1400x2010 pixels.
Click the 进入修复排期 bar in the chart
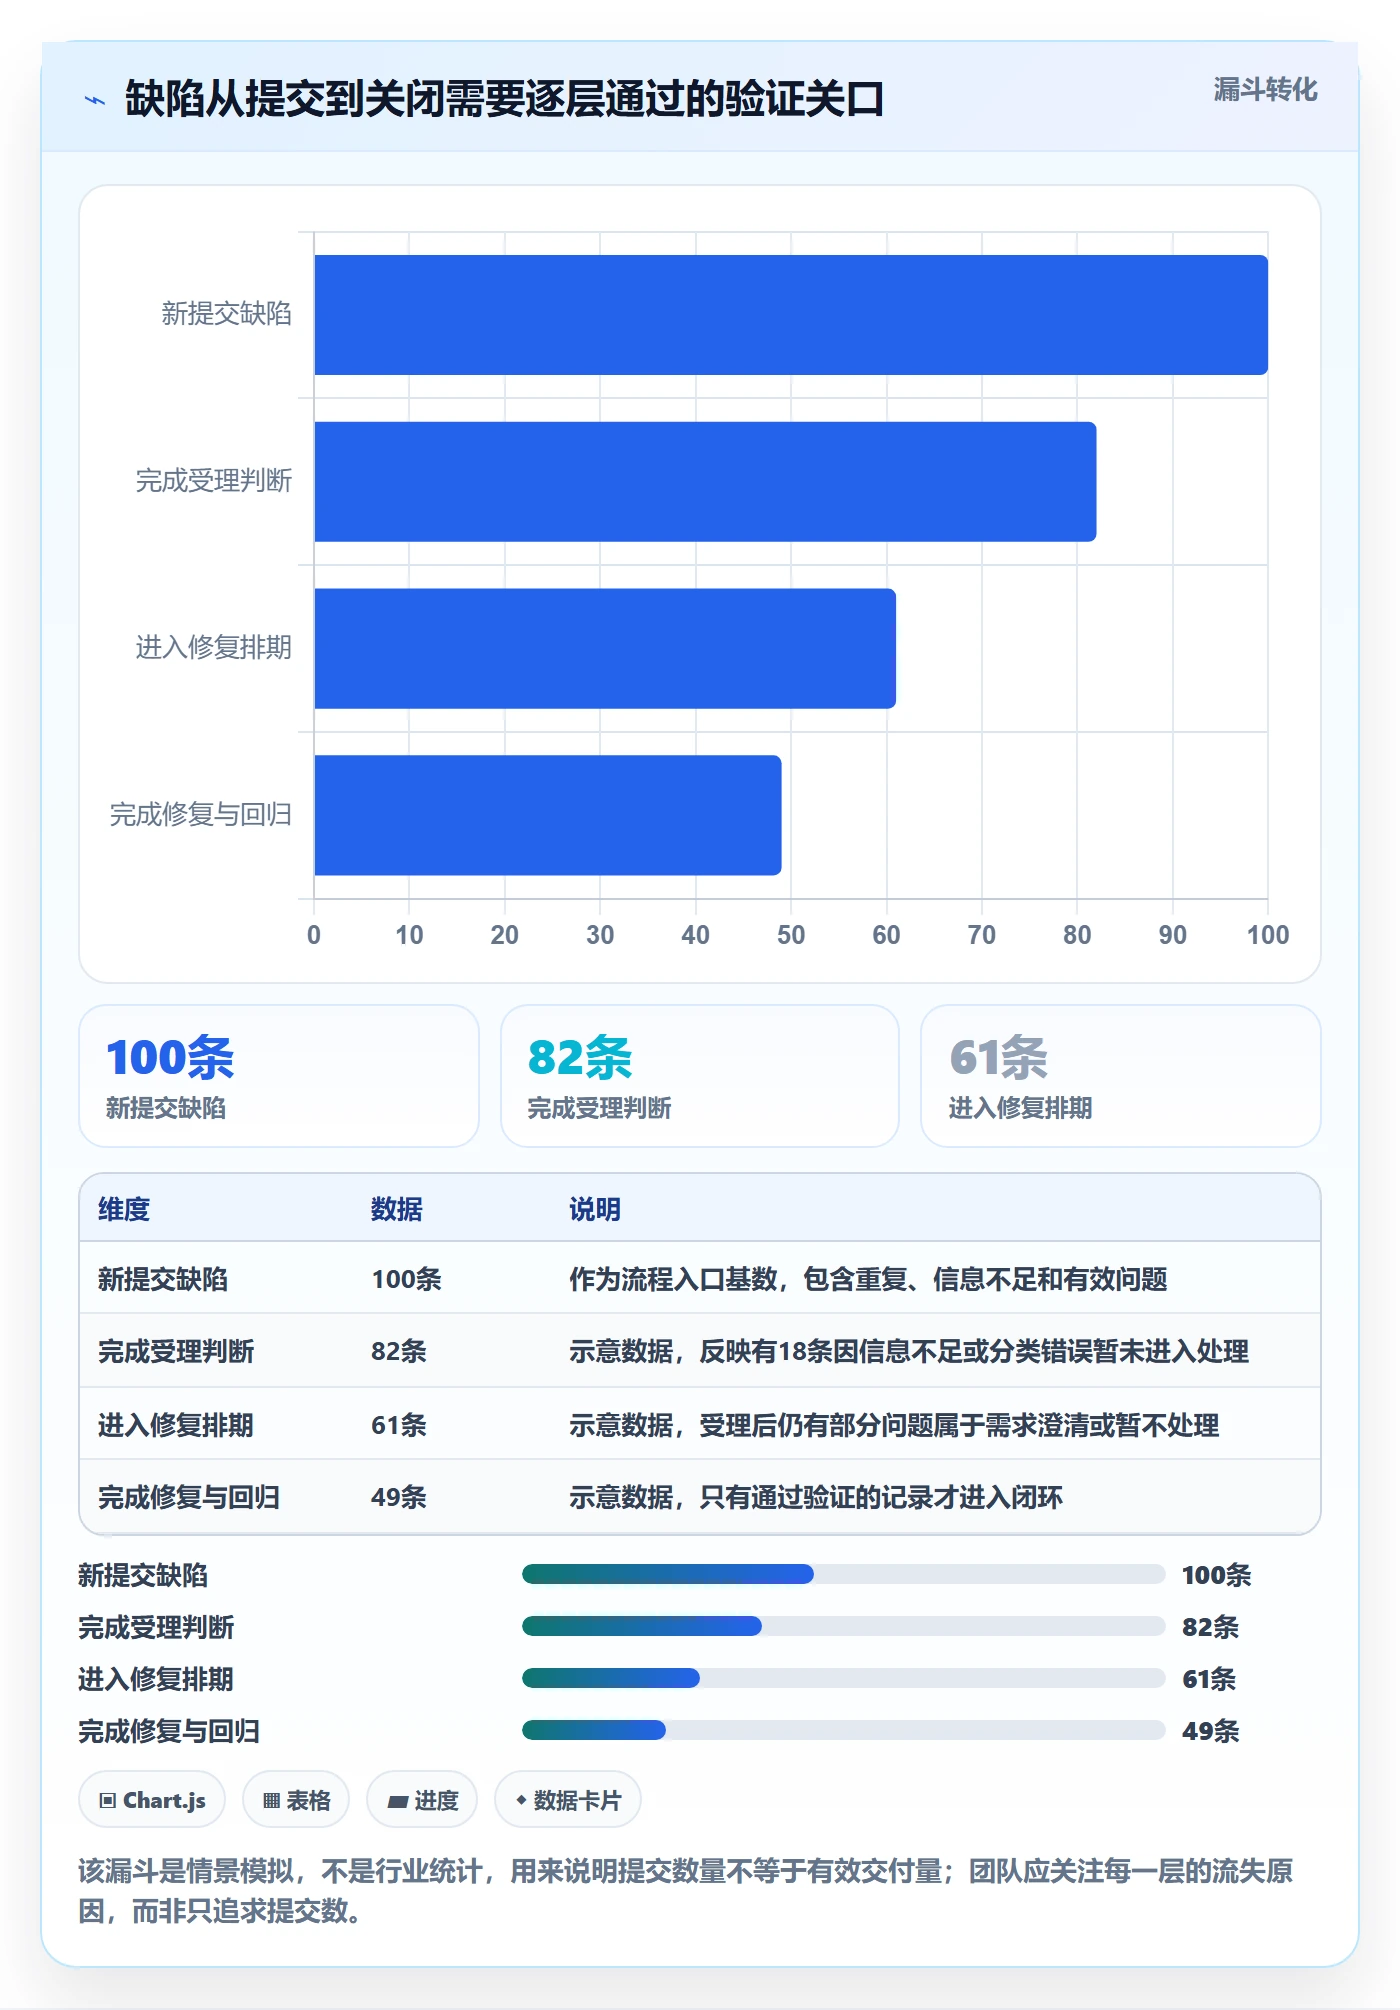(x=605, y=648)
